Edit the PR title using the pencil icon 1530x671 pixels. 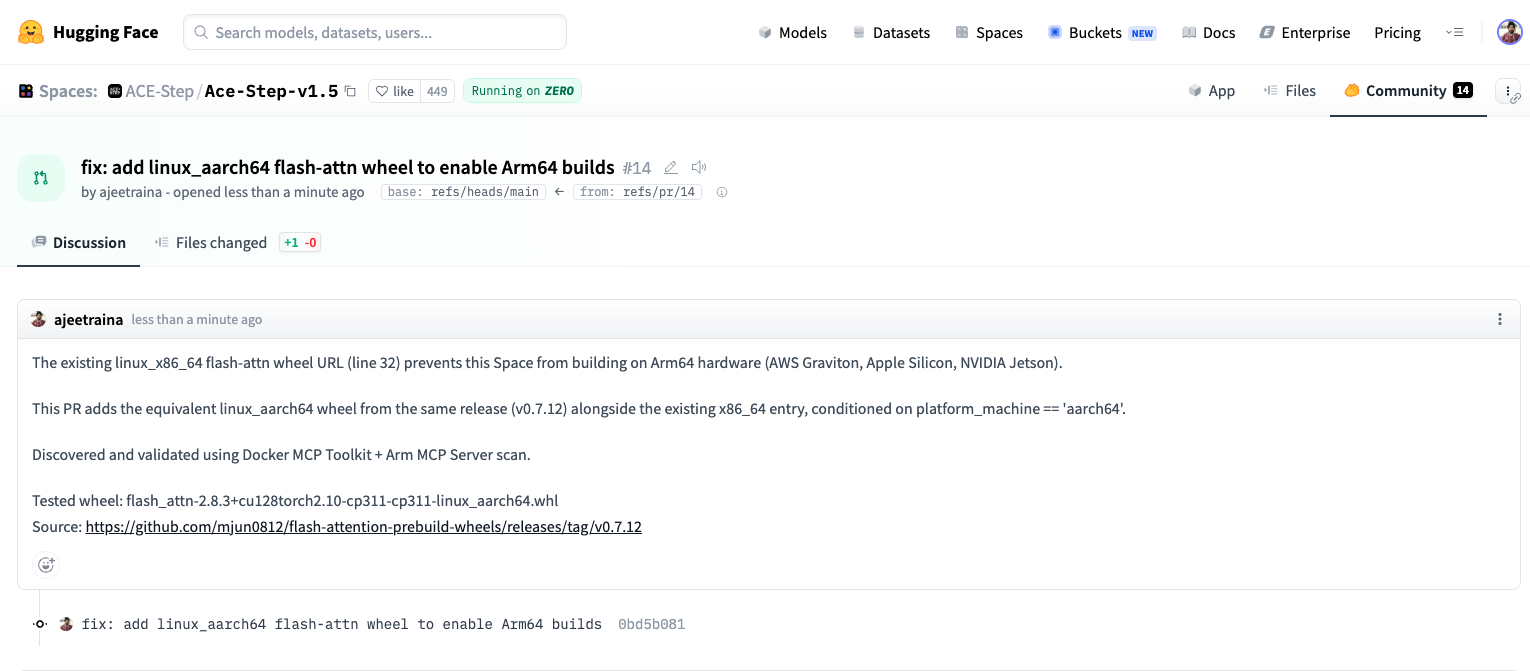point(670,167)
